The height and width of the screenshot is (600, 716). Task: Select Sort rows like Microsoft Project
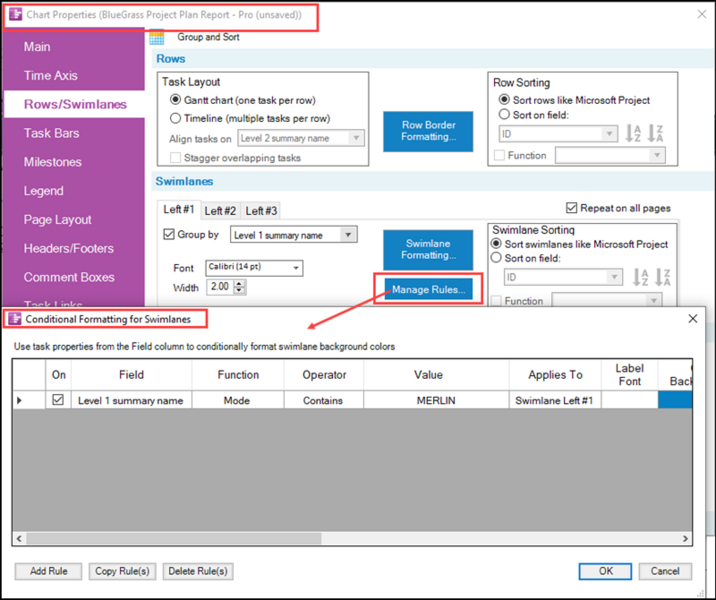(504, 100)
